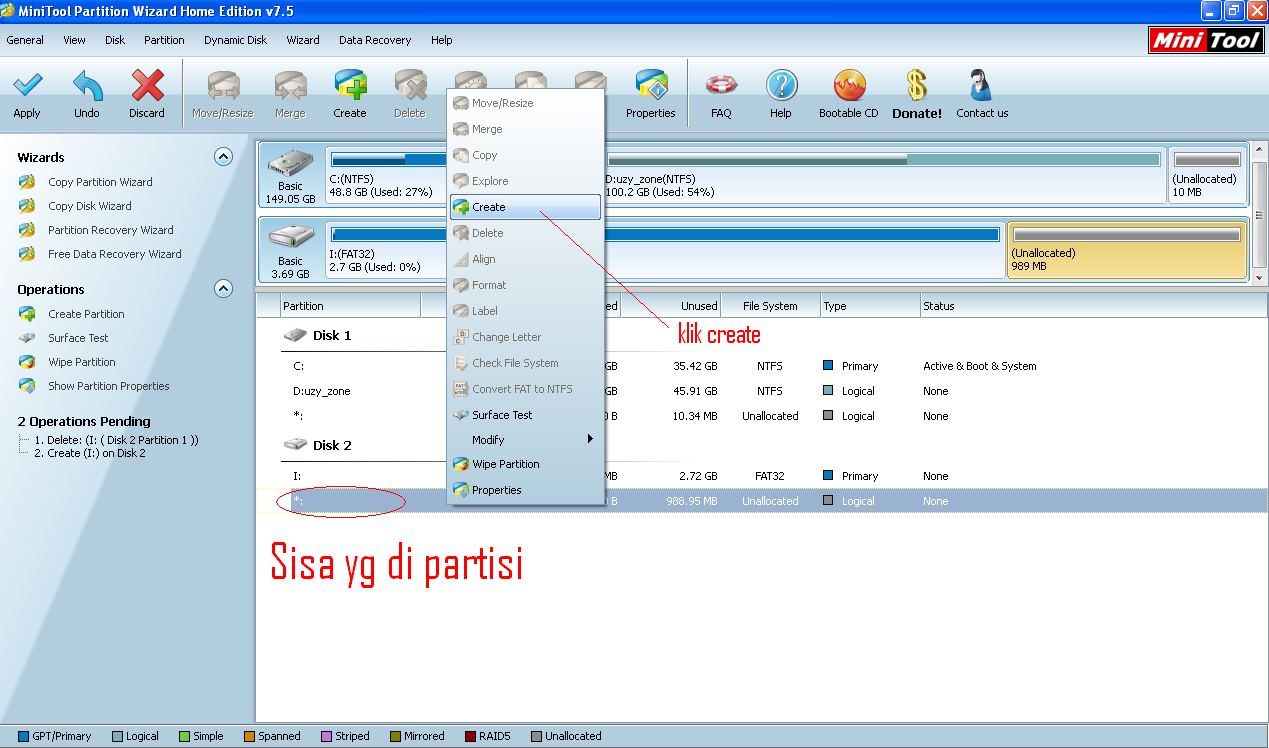This screenshot has width=1269, height=748.
Task: Select 10 MB Unallocated block in disk map
Action: pos(1208,175)
